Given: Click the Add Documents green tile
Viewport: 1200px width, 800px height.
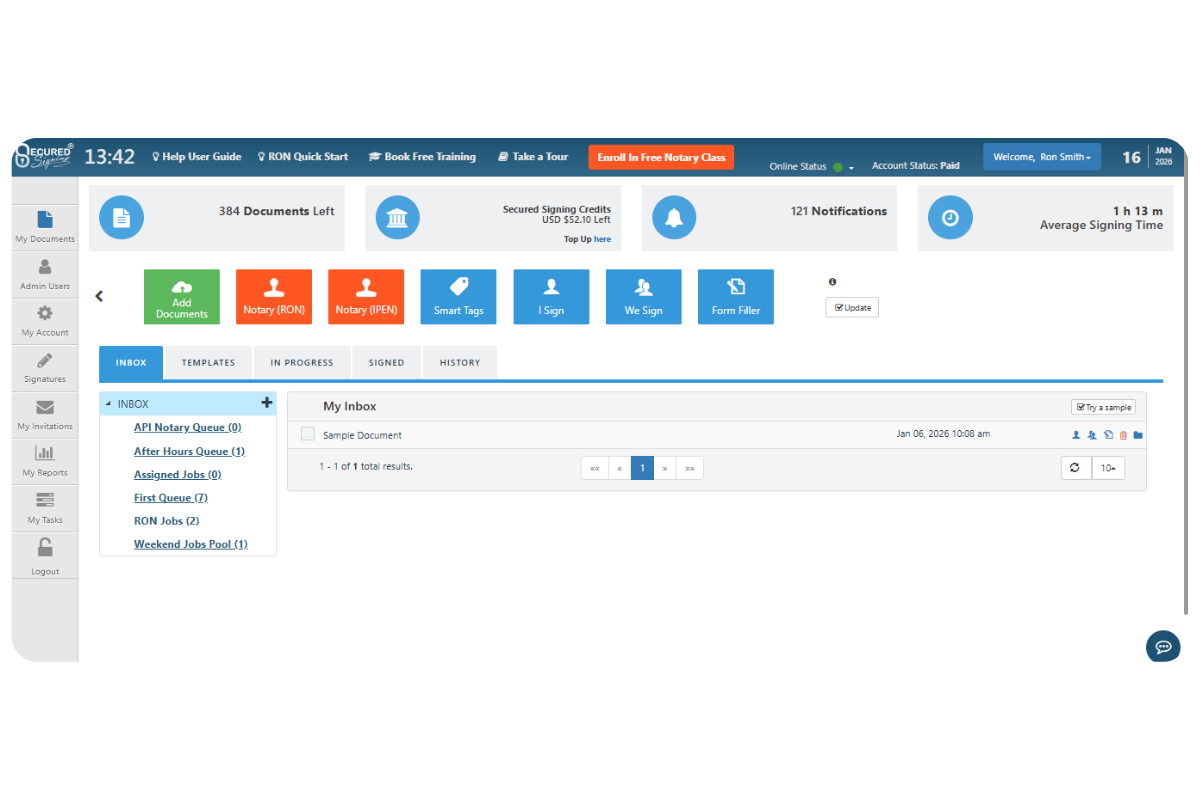Looking at the screenshot, I should [182, 297].
